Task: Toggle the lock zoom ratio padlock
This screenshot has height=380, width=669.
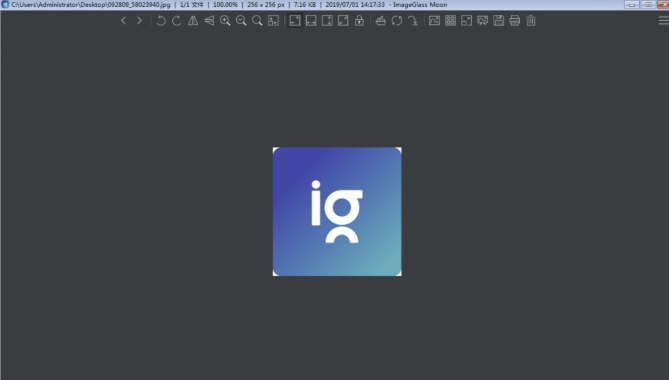Action: (x=359, y=20)
